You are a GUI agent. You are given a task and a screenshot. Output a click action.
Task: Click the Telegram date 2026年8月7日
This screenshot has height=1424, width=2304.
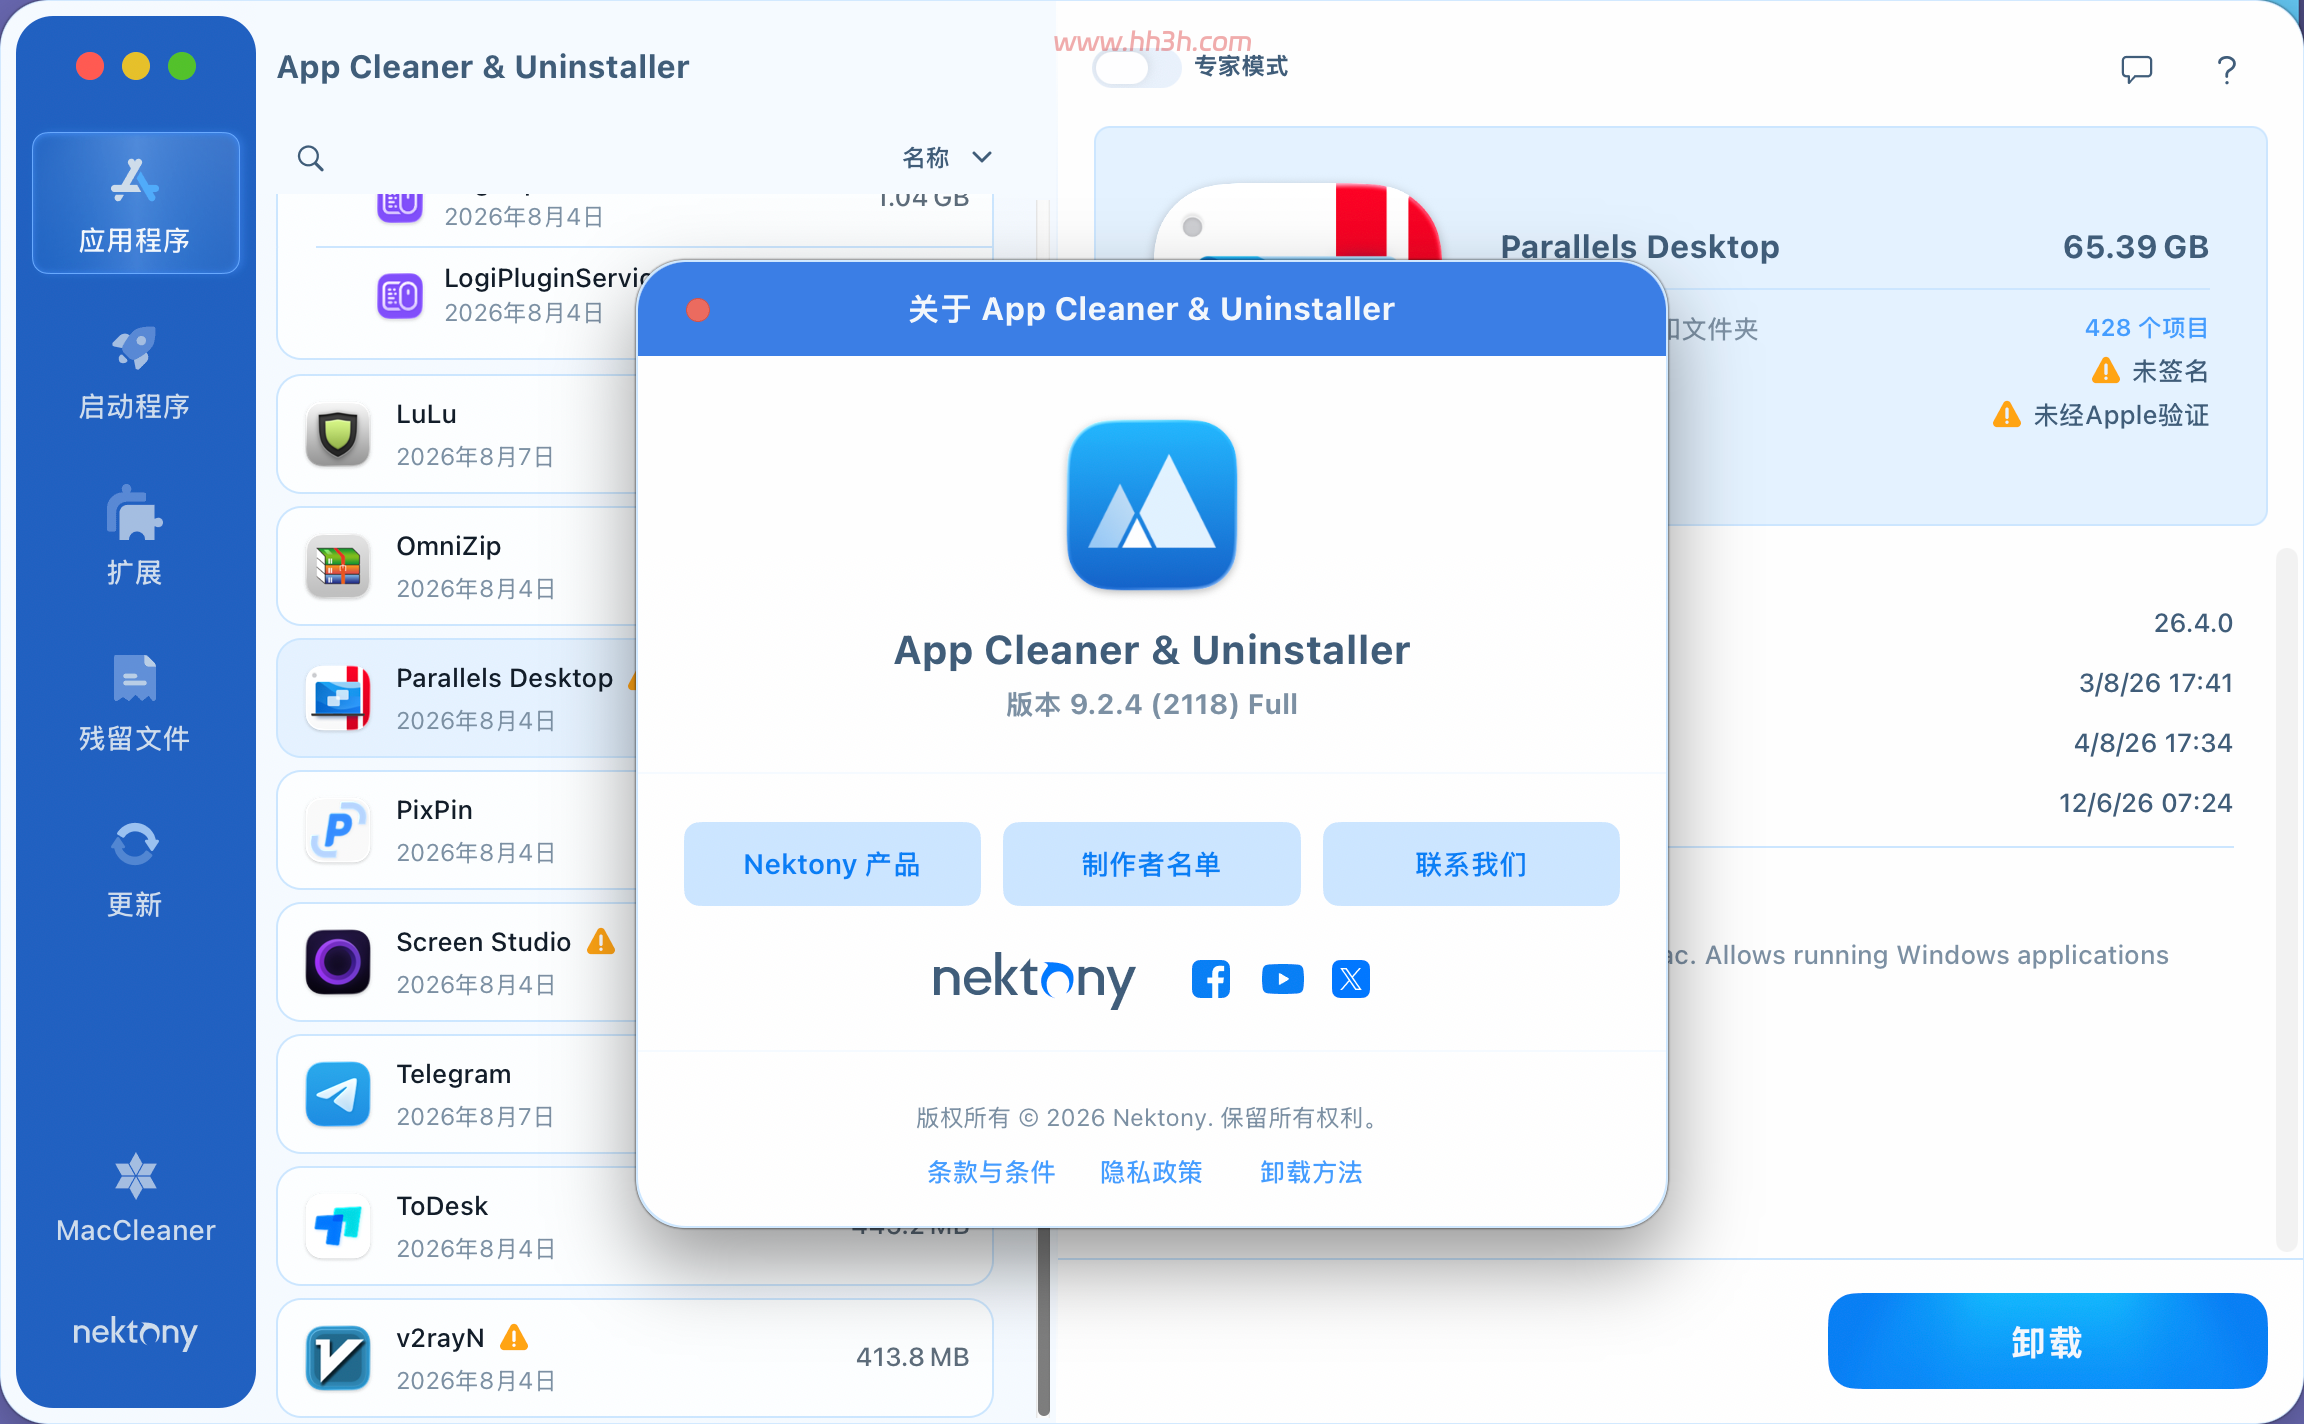click(476, 1117)
